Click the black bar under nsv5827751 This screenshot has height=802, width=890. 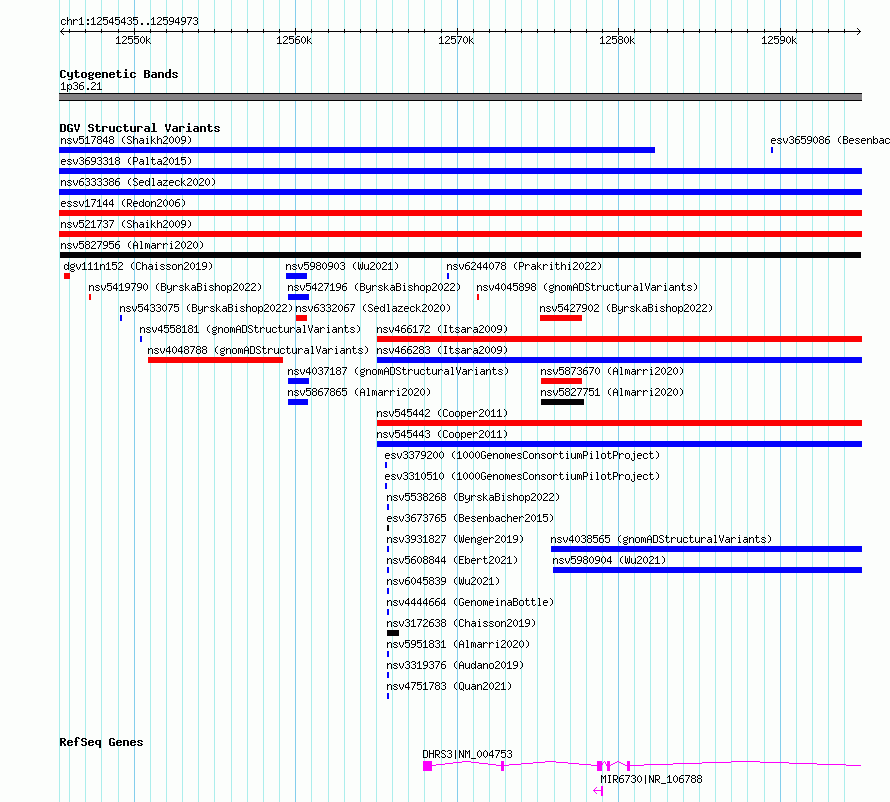(562, 402)
